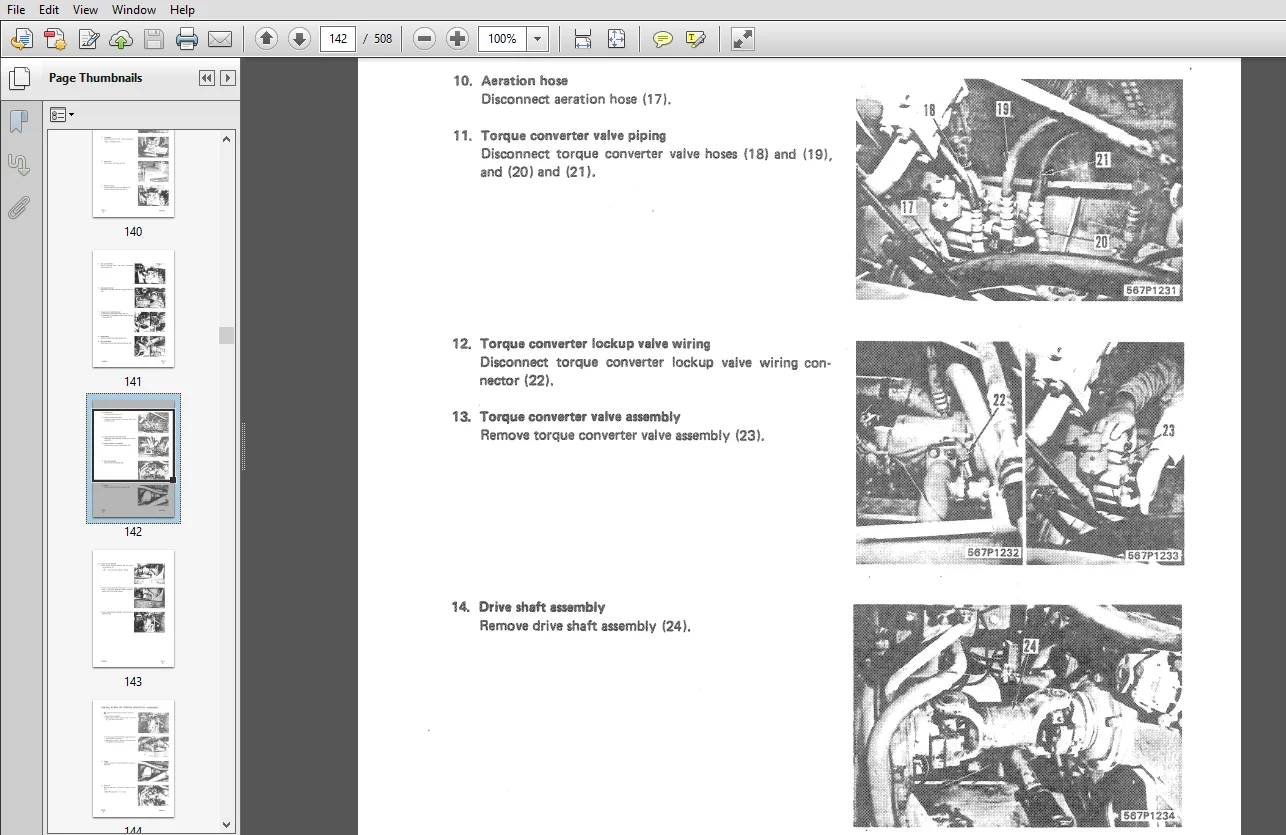
Task: Open the Edit menu
Action: (x=49, y=9)
